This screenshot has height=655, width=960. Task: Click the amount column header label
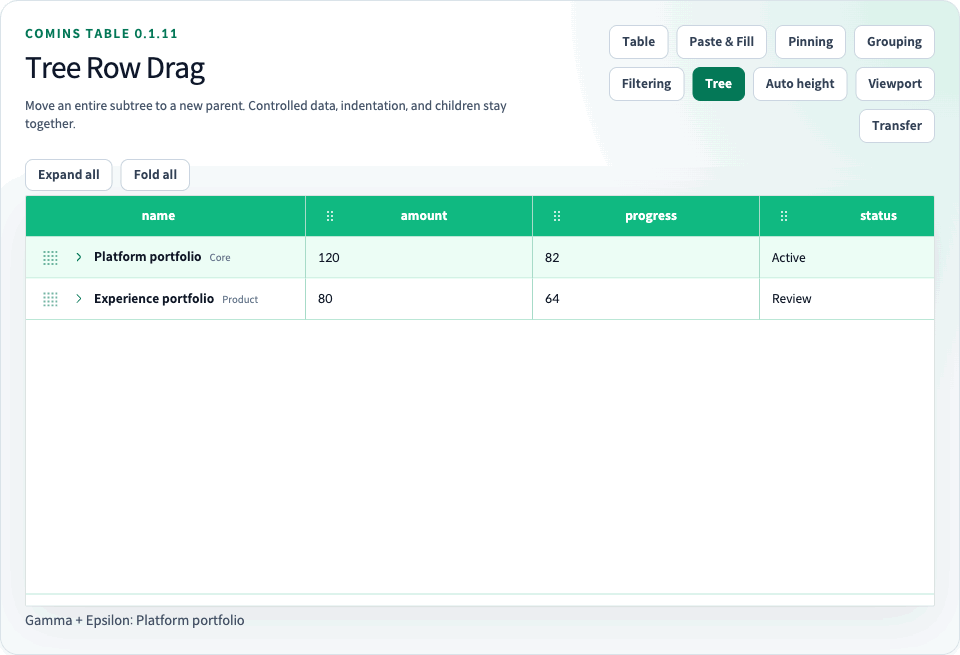click(x=424, y=216)
